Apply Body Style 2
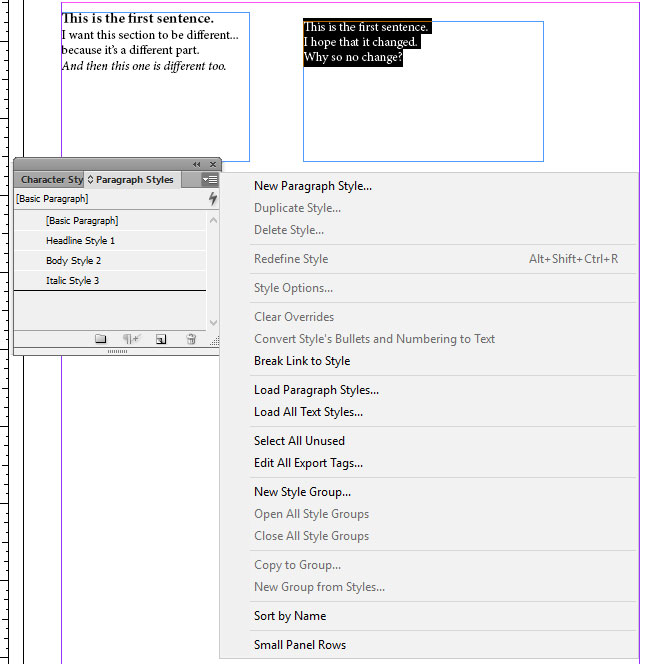This screenshot has height=664, width=652. (110, 260)
